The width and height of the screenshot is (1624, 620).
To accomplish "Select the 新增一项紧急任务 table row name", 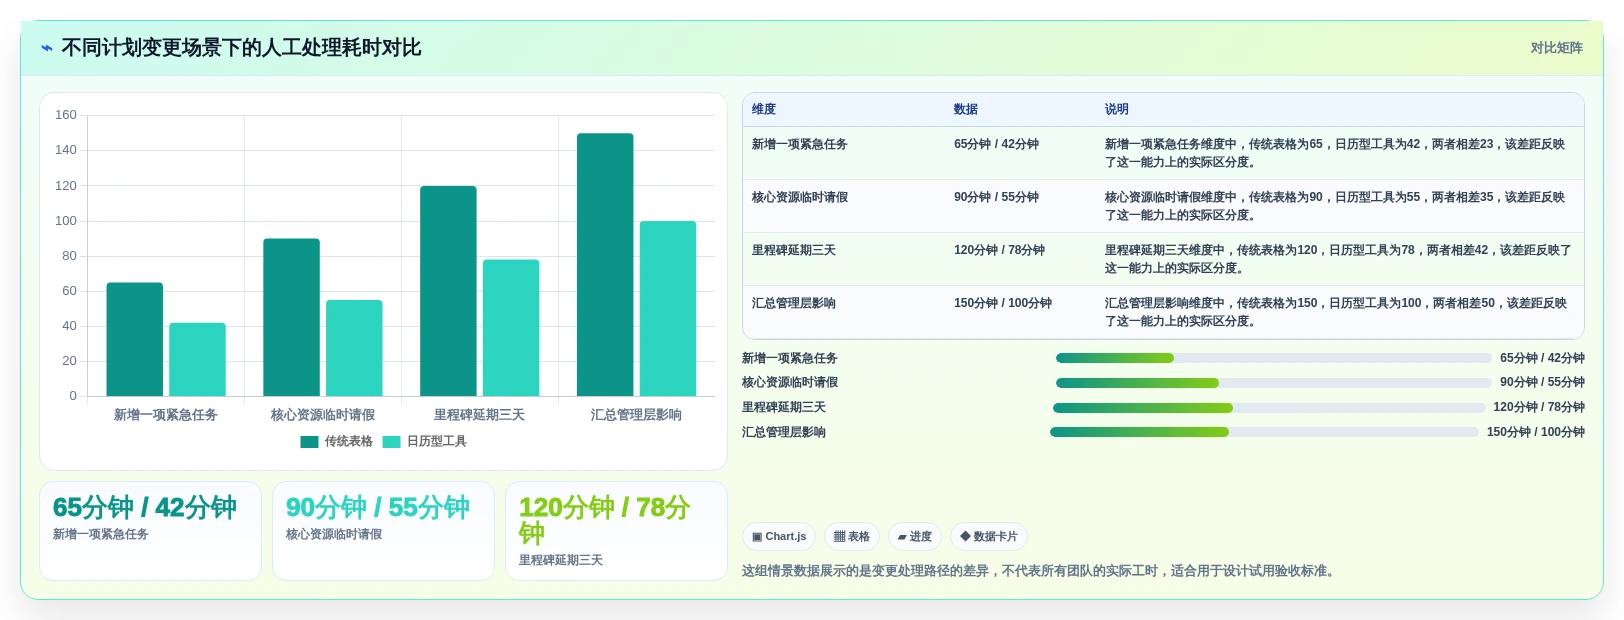I will click(x=800, y=145).
